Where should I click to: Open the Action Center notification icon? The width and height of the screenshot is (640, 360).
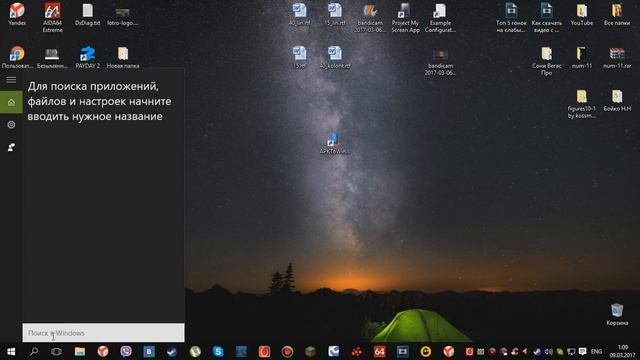582,351
